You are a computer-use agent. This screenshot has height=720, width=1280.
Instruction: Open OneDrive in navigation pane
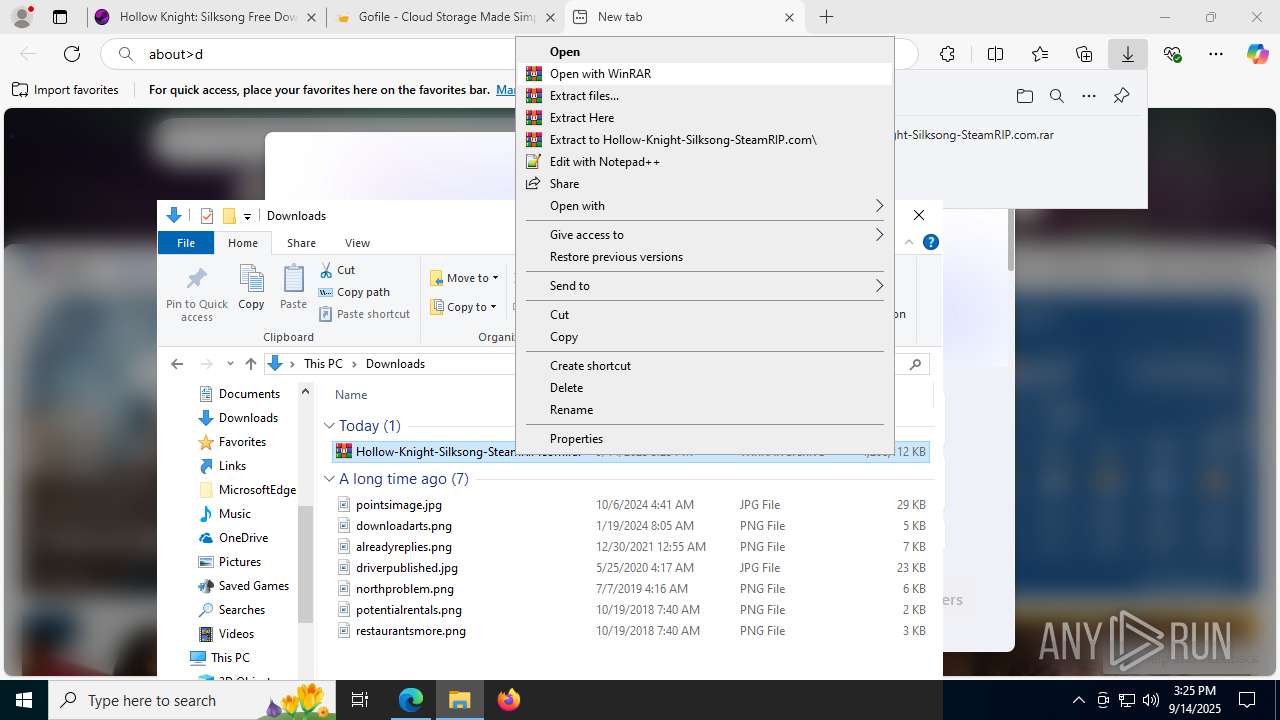coord(243,538)
